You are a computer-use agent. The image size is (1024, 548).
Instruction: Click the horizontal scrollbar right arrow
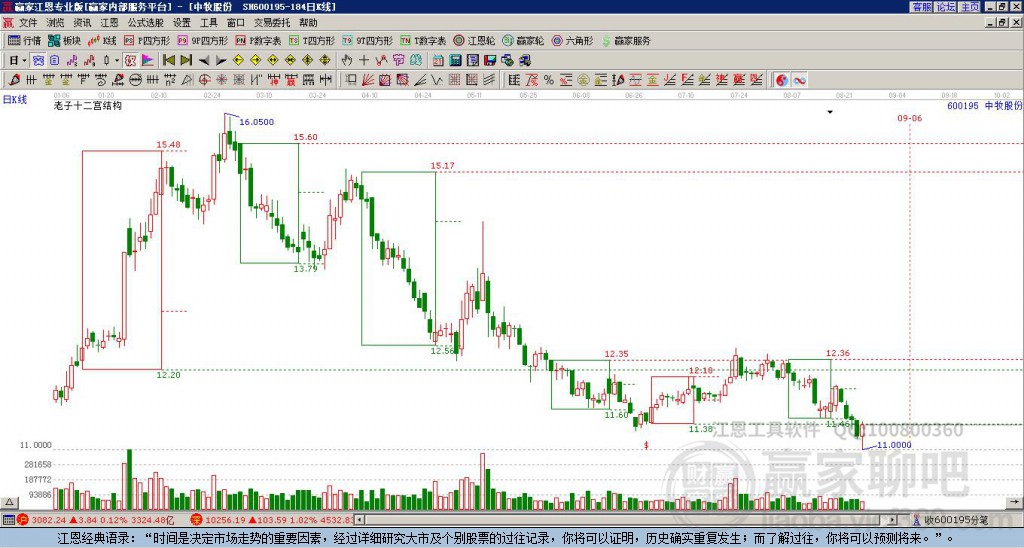point(893,520)
